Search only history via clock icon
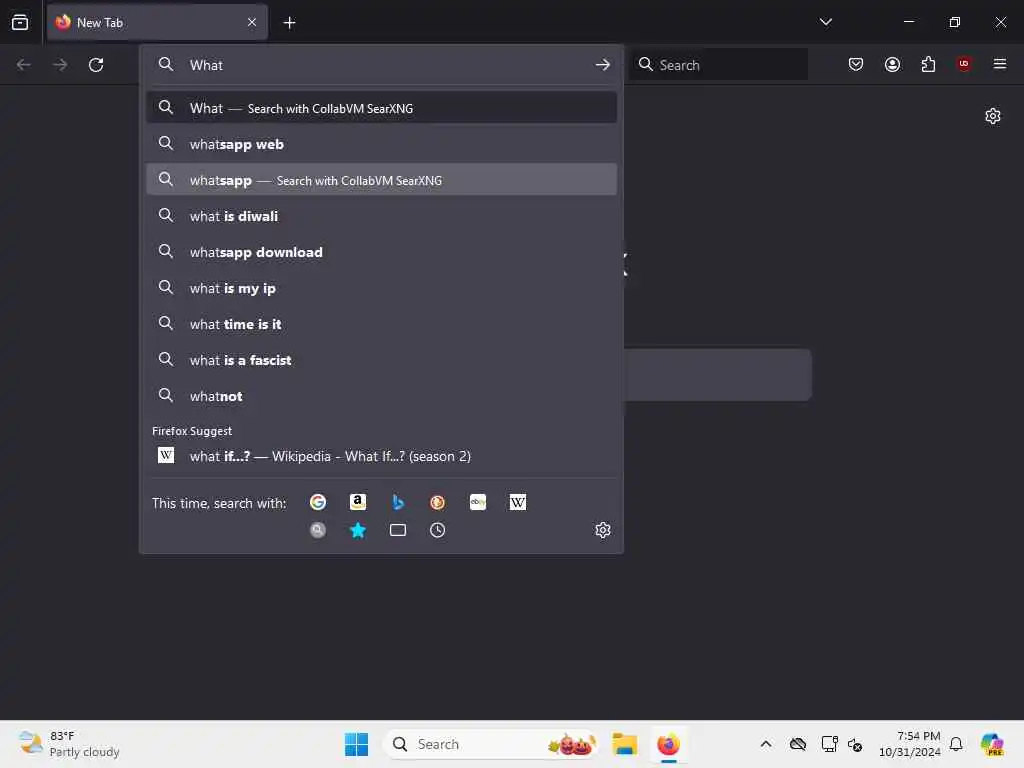This screenshot has width=1024, height=768. click(438, 530)
